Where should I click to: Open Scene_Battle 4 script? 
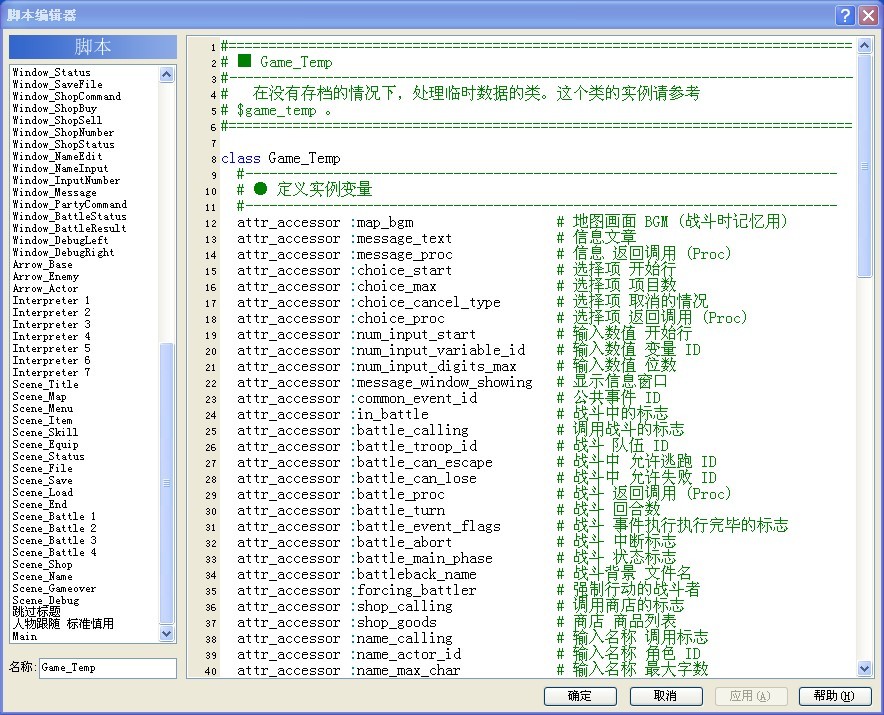54,553
